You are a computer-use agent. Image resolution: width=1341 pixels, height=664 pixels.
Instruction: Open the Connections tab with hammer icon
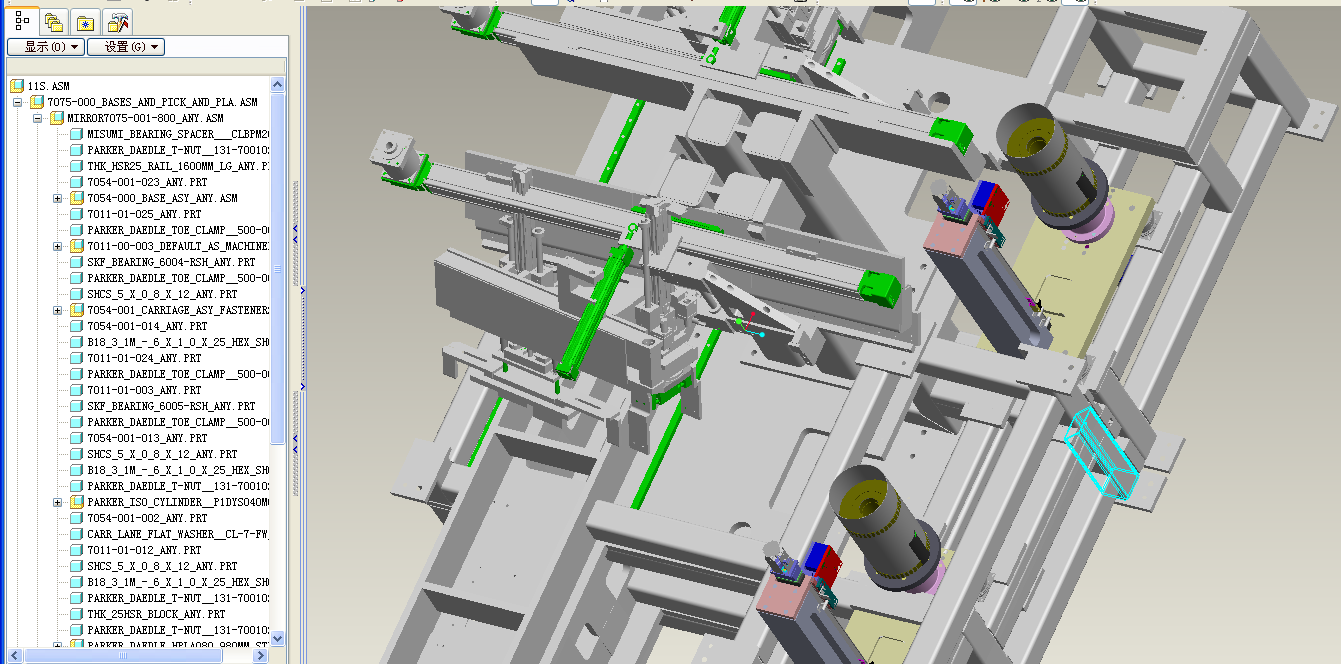(x=118, y=21)
